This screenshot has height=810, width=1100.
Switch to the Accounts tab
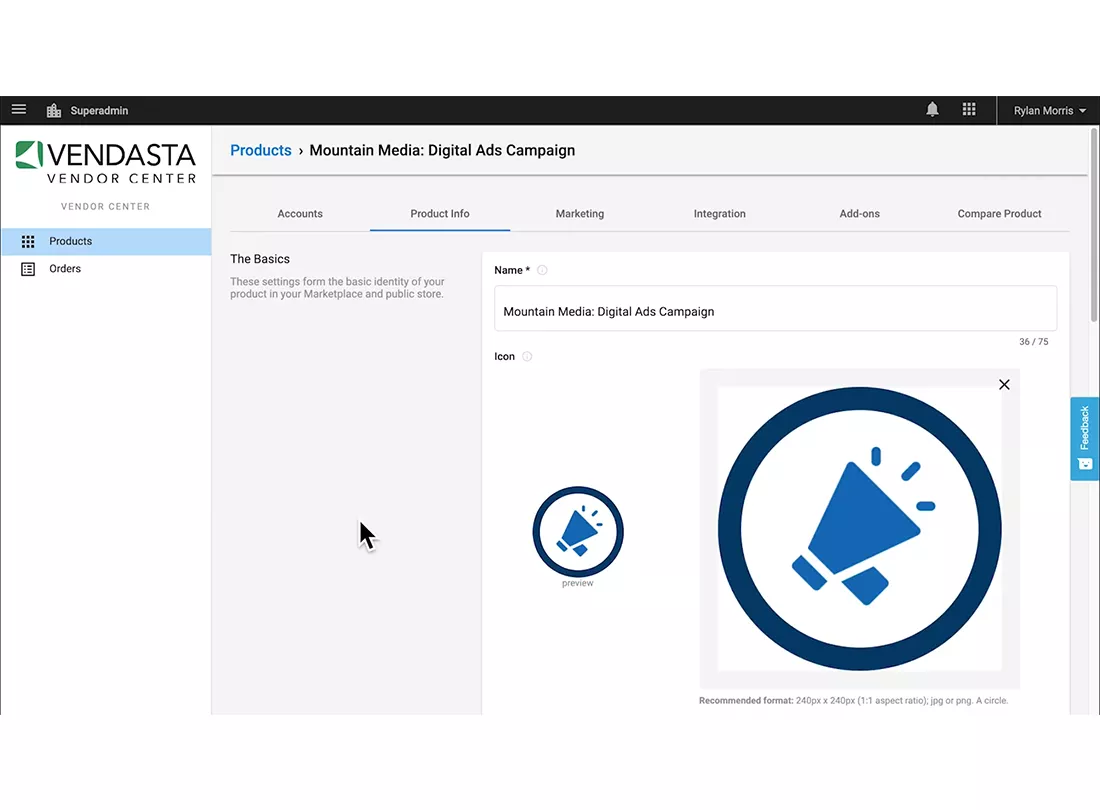pos(300,214)
